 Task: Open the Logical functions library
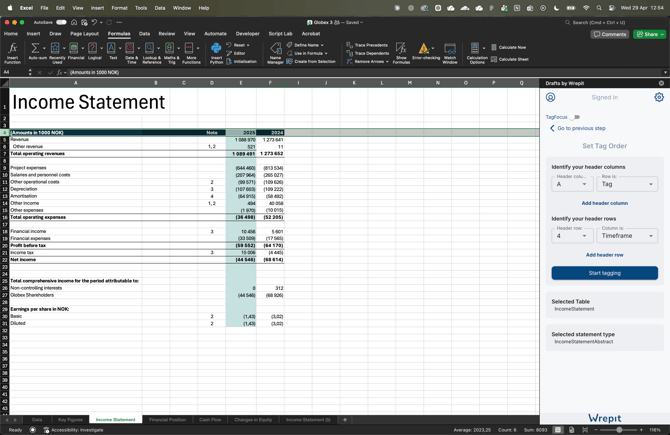[x=94, y=51]
